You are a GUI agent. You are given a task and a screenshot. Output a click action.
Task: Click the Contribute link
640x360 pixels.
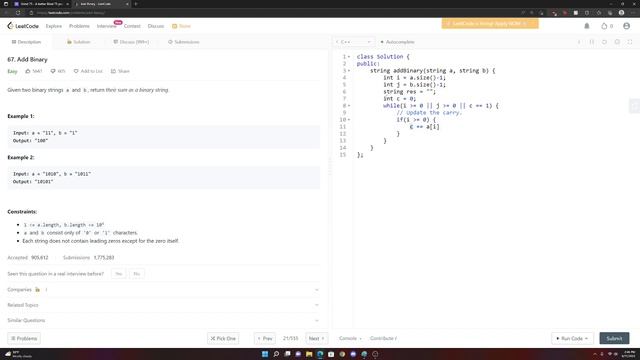pos(383,338)
